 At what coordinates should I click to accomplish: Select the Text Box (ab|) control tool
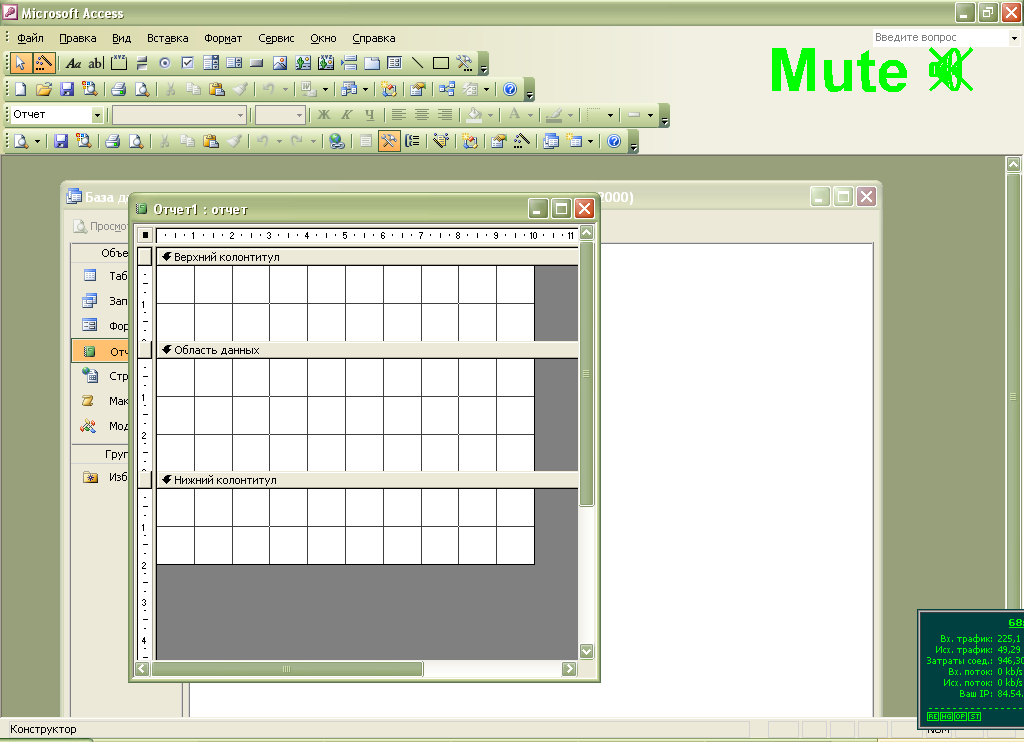(x=95, y=63)
